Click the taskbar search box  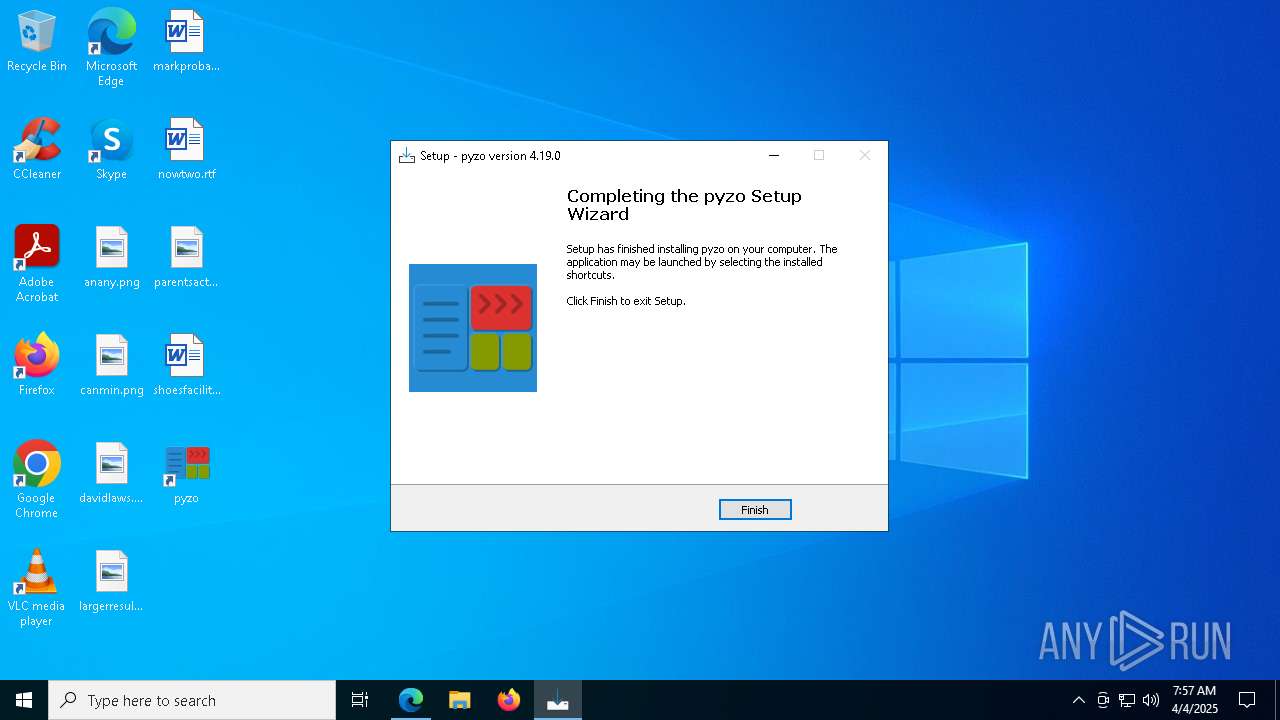[x=192, y=700]
